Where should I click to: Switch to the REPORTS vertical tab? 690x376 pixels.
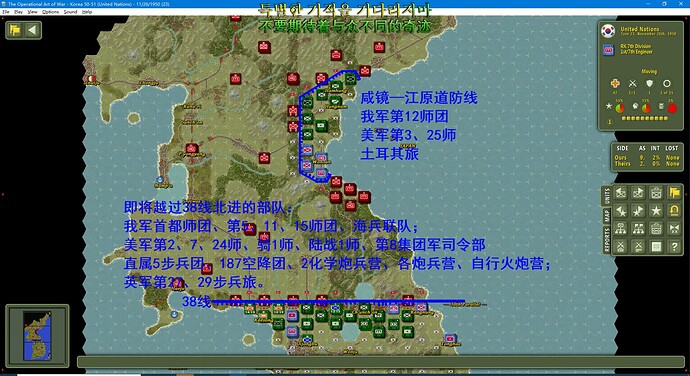pyautogui.click(x=607, y=240)
